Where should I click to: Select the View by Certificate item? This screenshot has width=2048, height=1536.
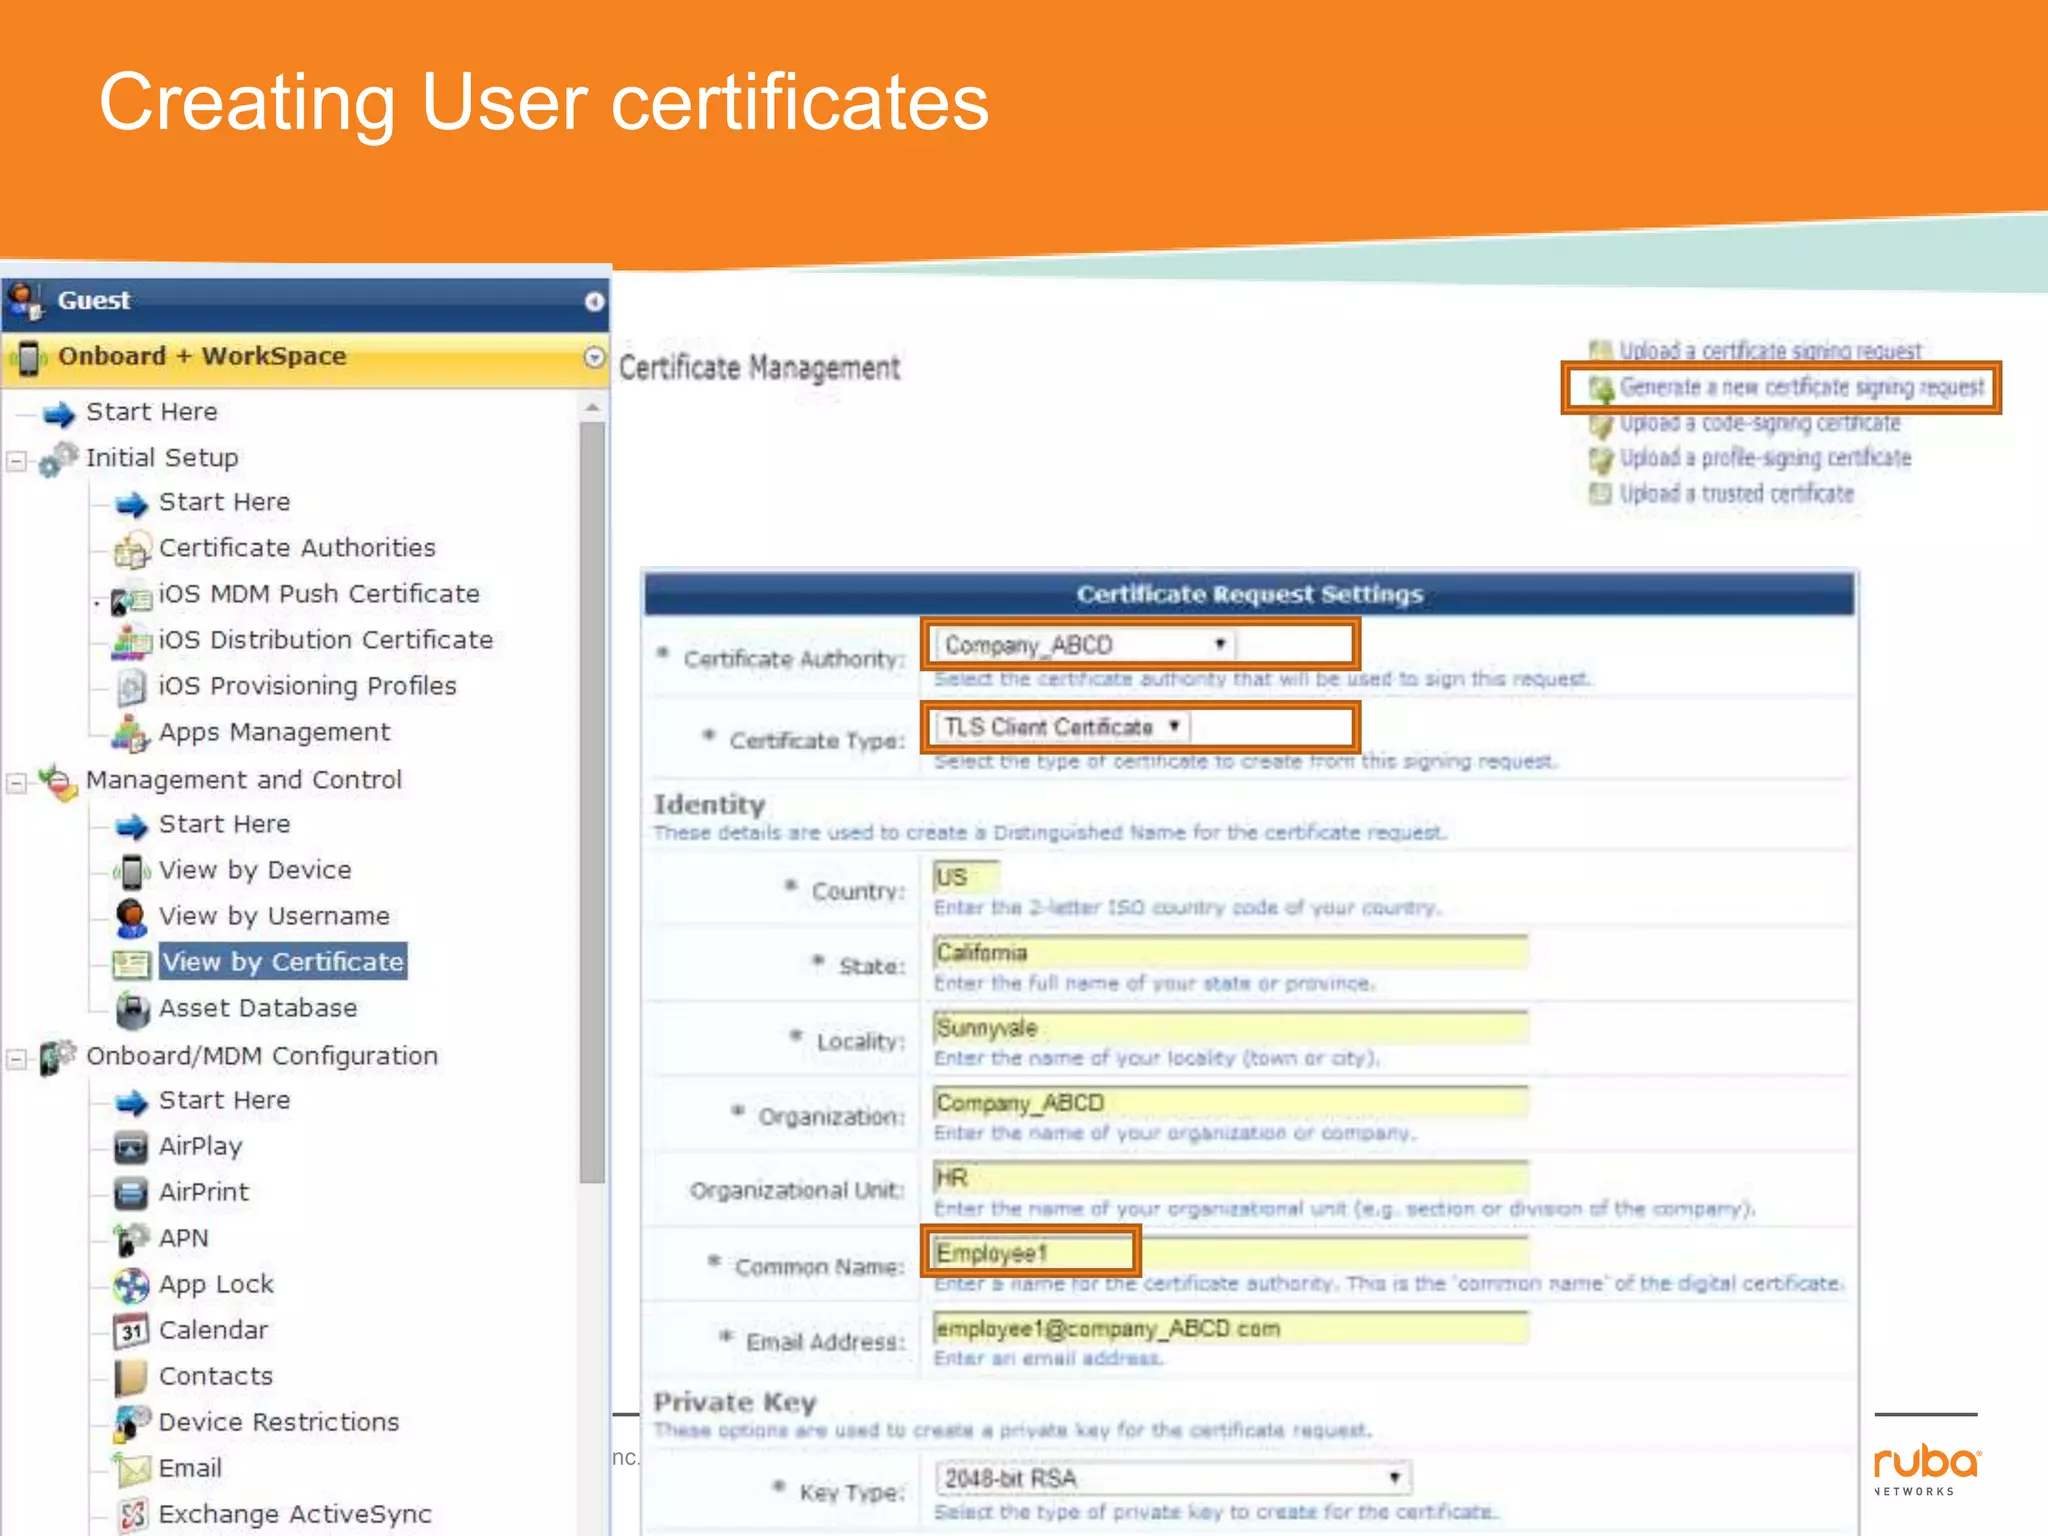(x=283, y=962)
